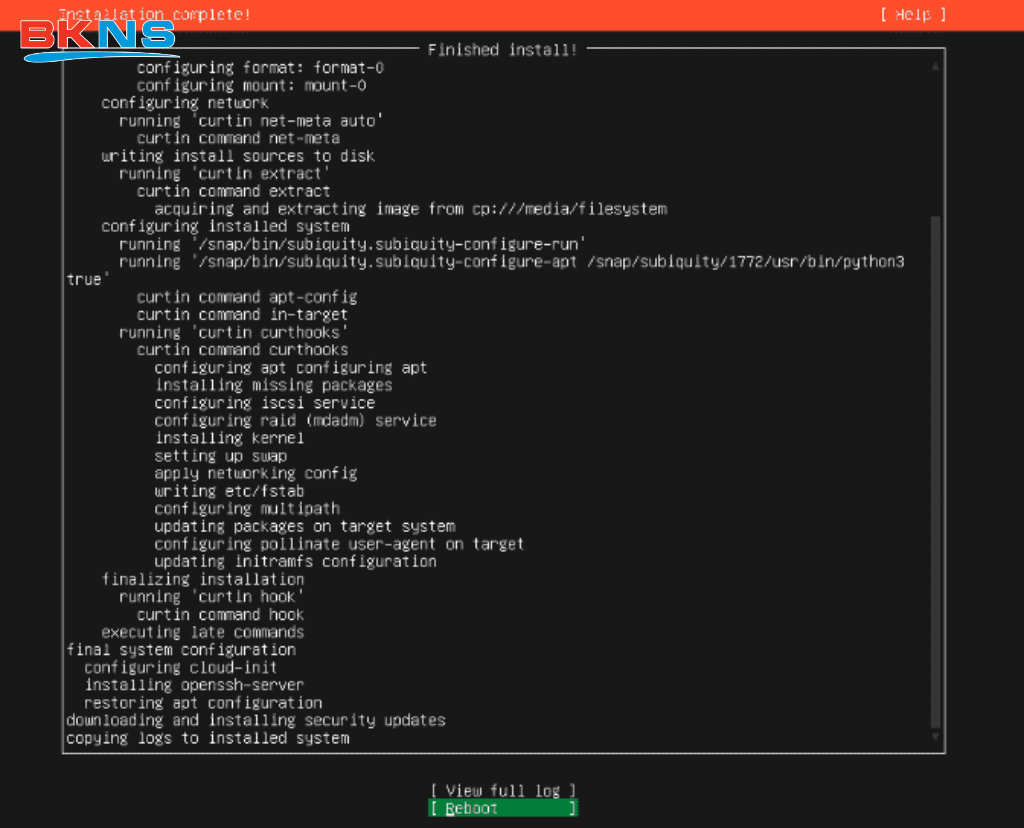Click the 'configuring installed system' log entry
Screen dimensions: 1024x828
(225, 226)
